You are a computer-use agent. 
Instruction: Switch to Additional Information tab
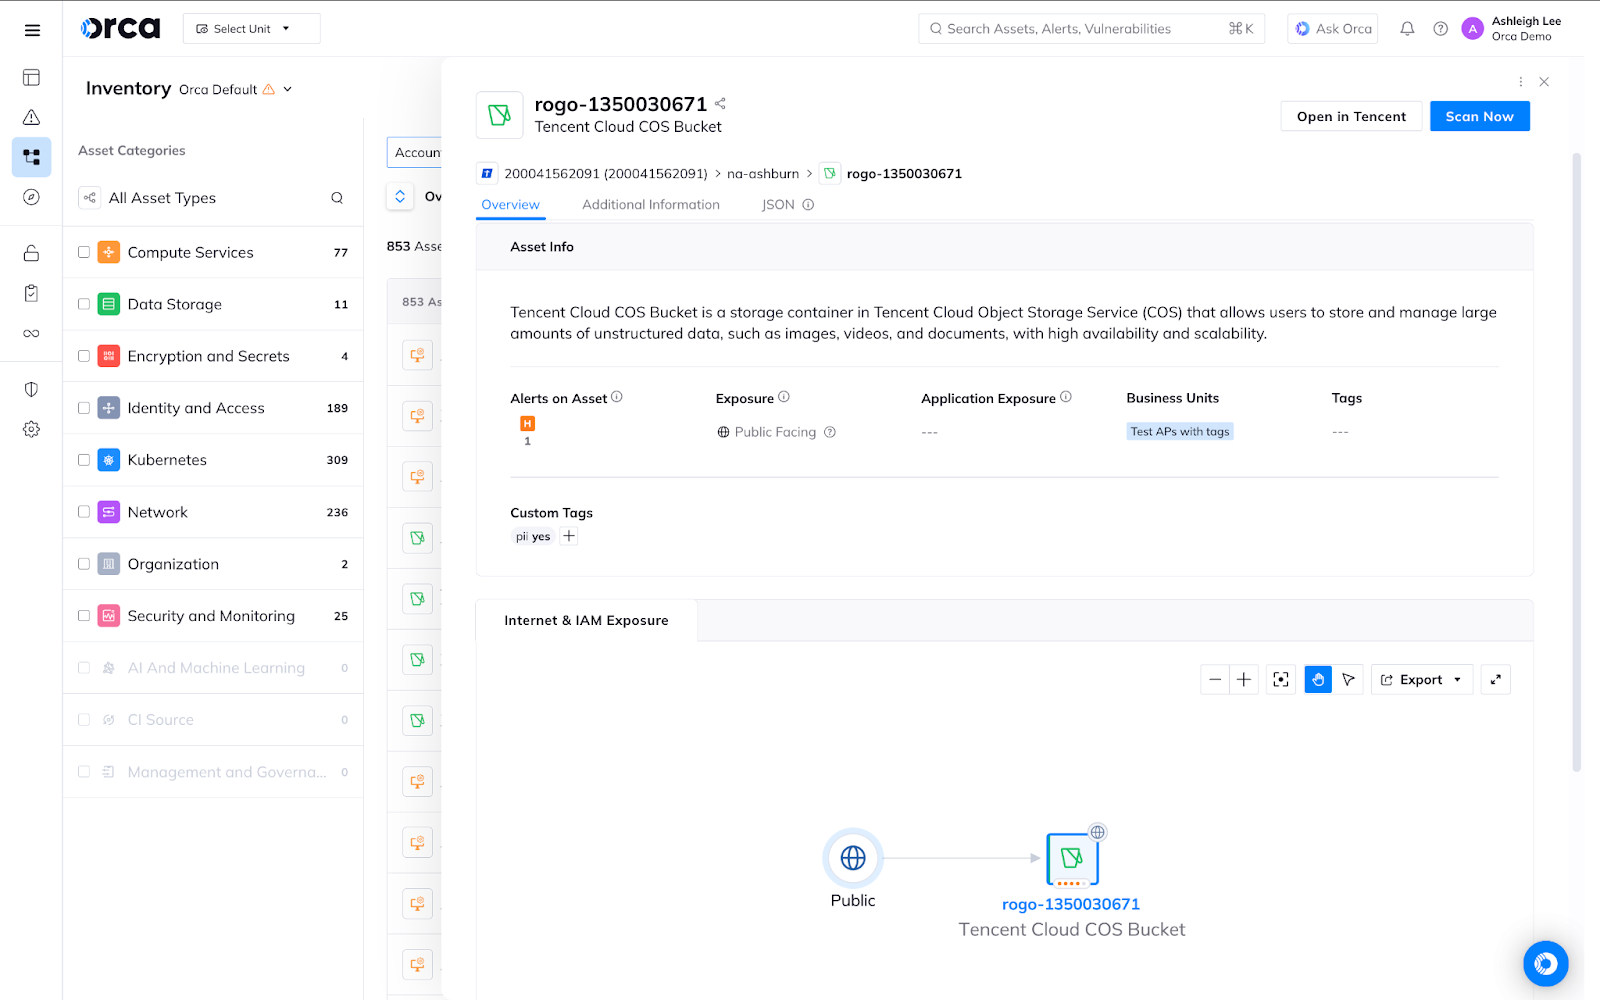650,205
